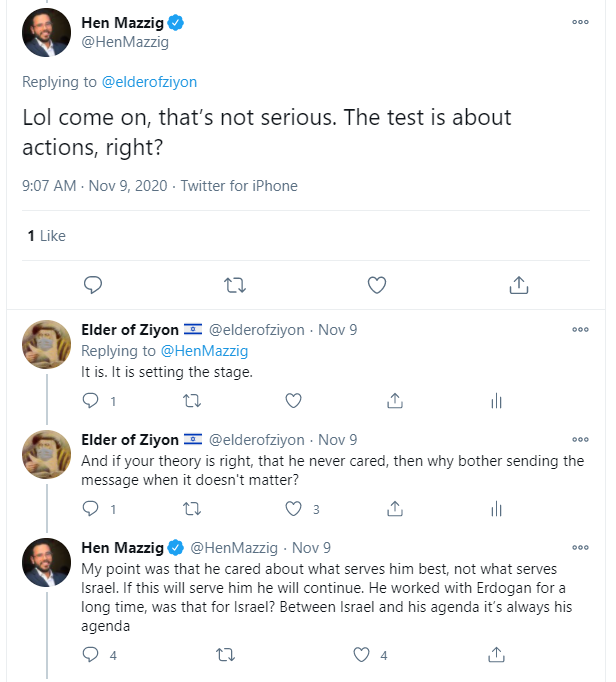The width and height of the screenshot is (616, 682).
Task: Like the "It is setting the stage" reply
Action: point(293,401)
